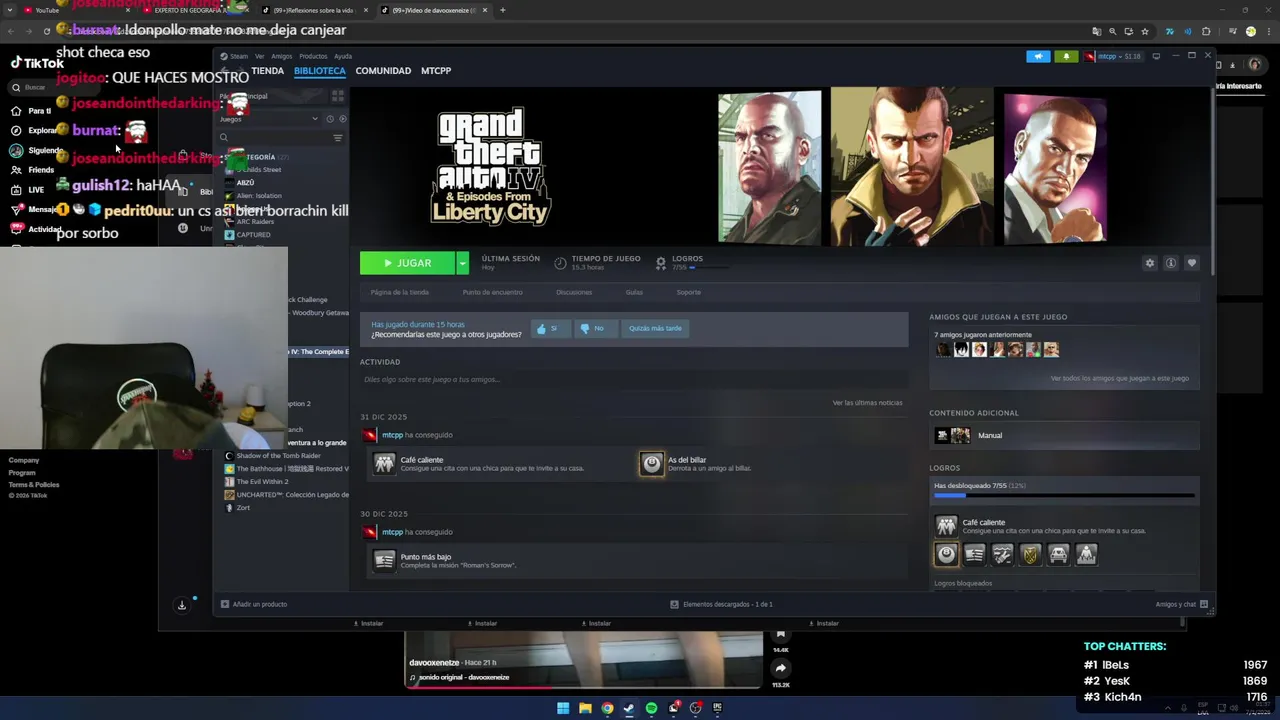Select CAPTURED in library list
The width and height of the screenshot is (1280, 720).
[253, 235]
